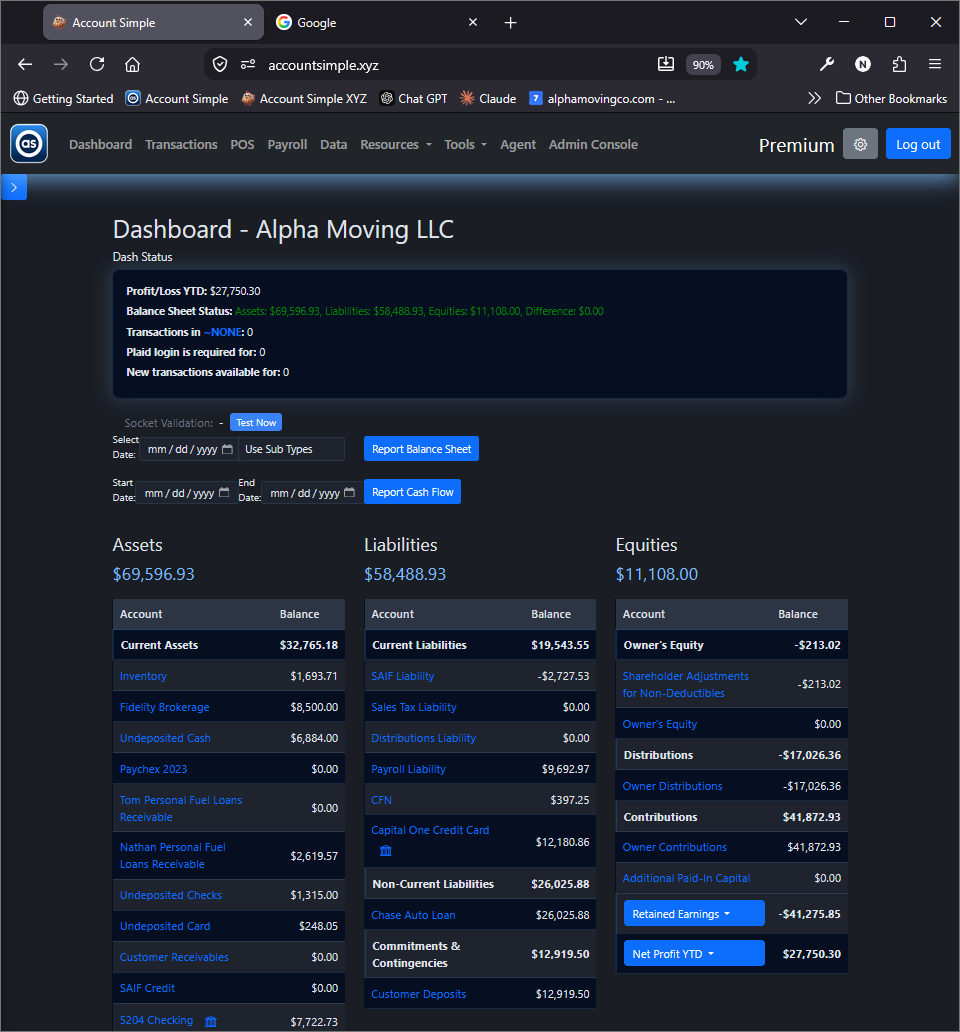Expand the Tools menu

point(465,145)
